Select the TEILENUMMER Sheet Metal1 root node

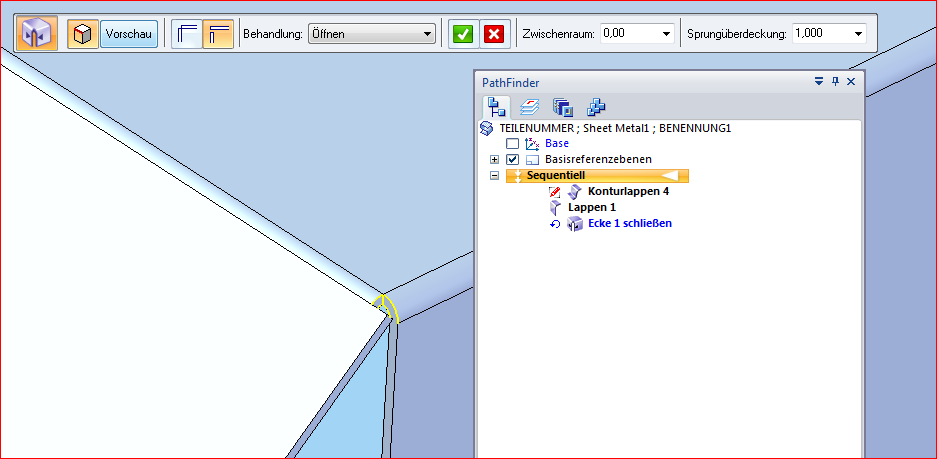615,128
